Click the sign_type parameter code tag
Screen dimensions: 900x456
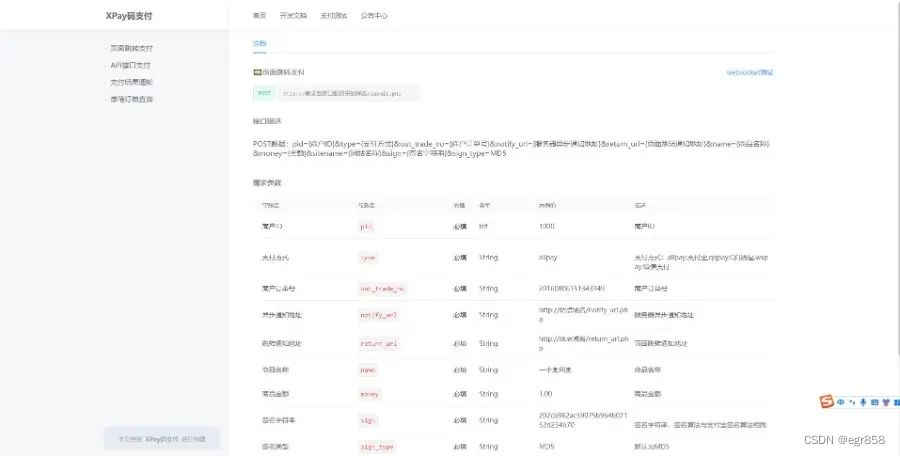(377, 446)
